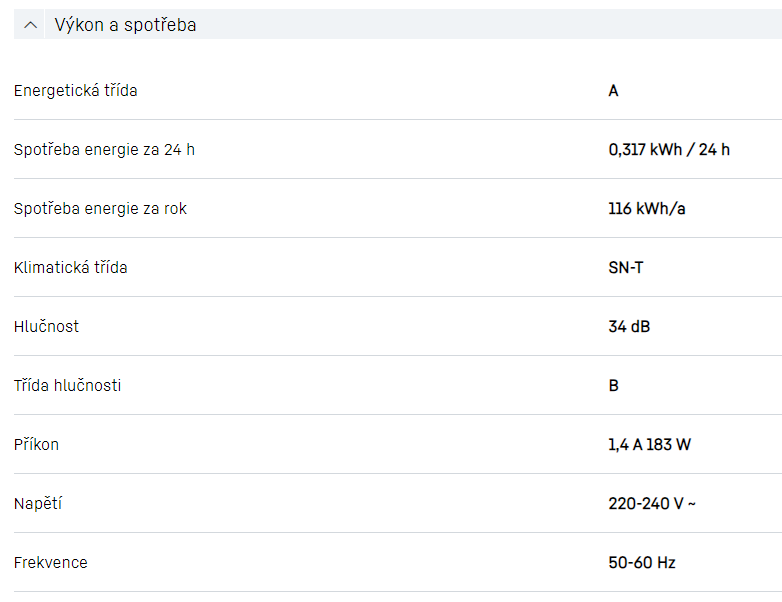Image resolution: width=782 pixels, height=602 pixels.
Task: Click the Výkon a spotřeba header title
Action: pos(125,25)
